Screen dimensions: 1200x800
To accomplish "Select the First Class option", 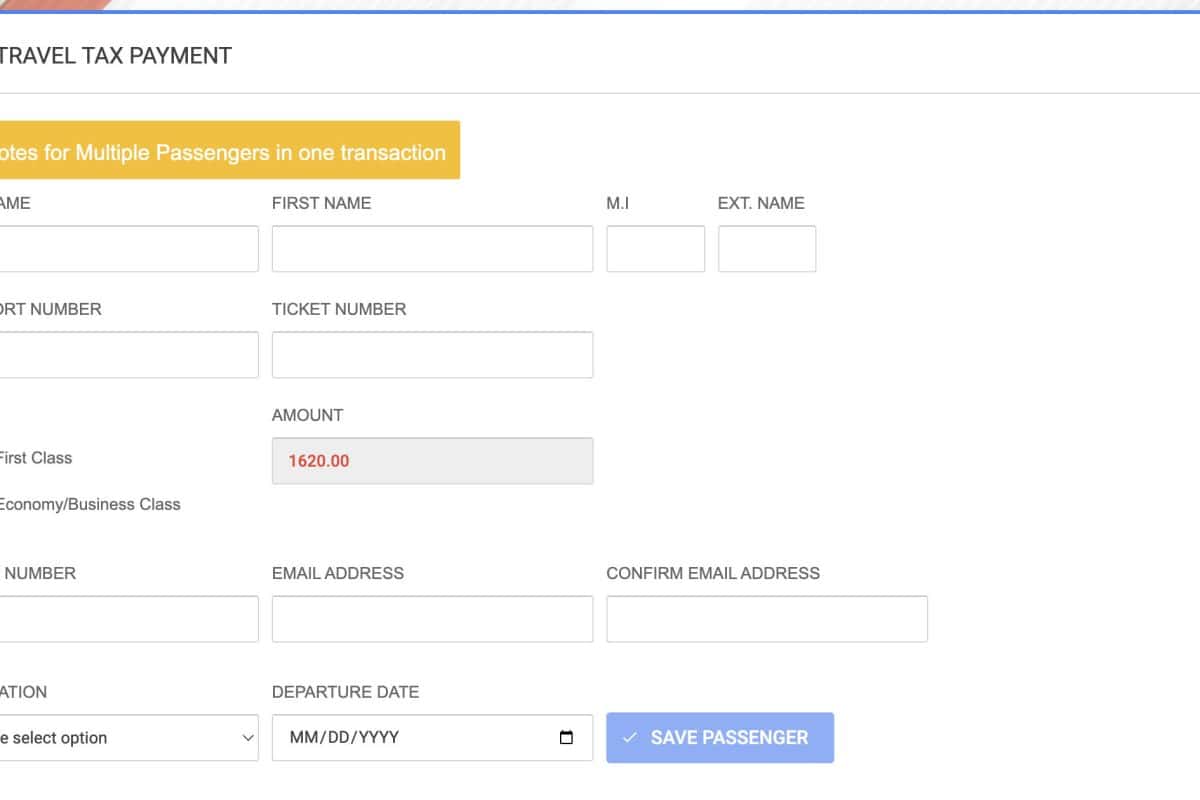I will [x=35, y=458].
